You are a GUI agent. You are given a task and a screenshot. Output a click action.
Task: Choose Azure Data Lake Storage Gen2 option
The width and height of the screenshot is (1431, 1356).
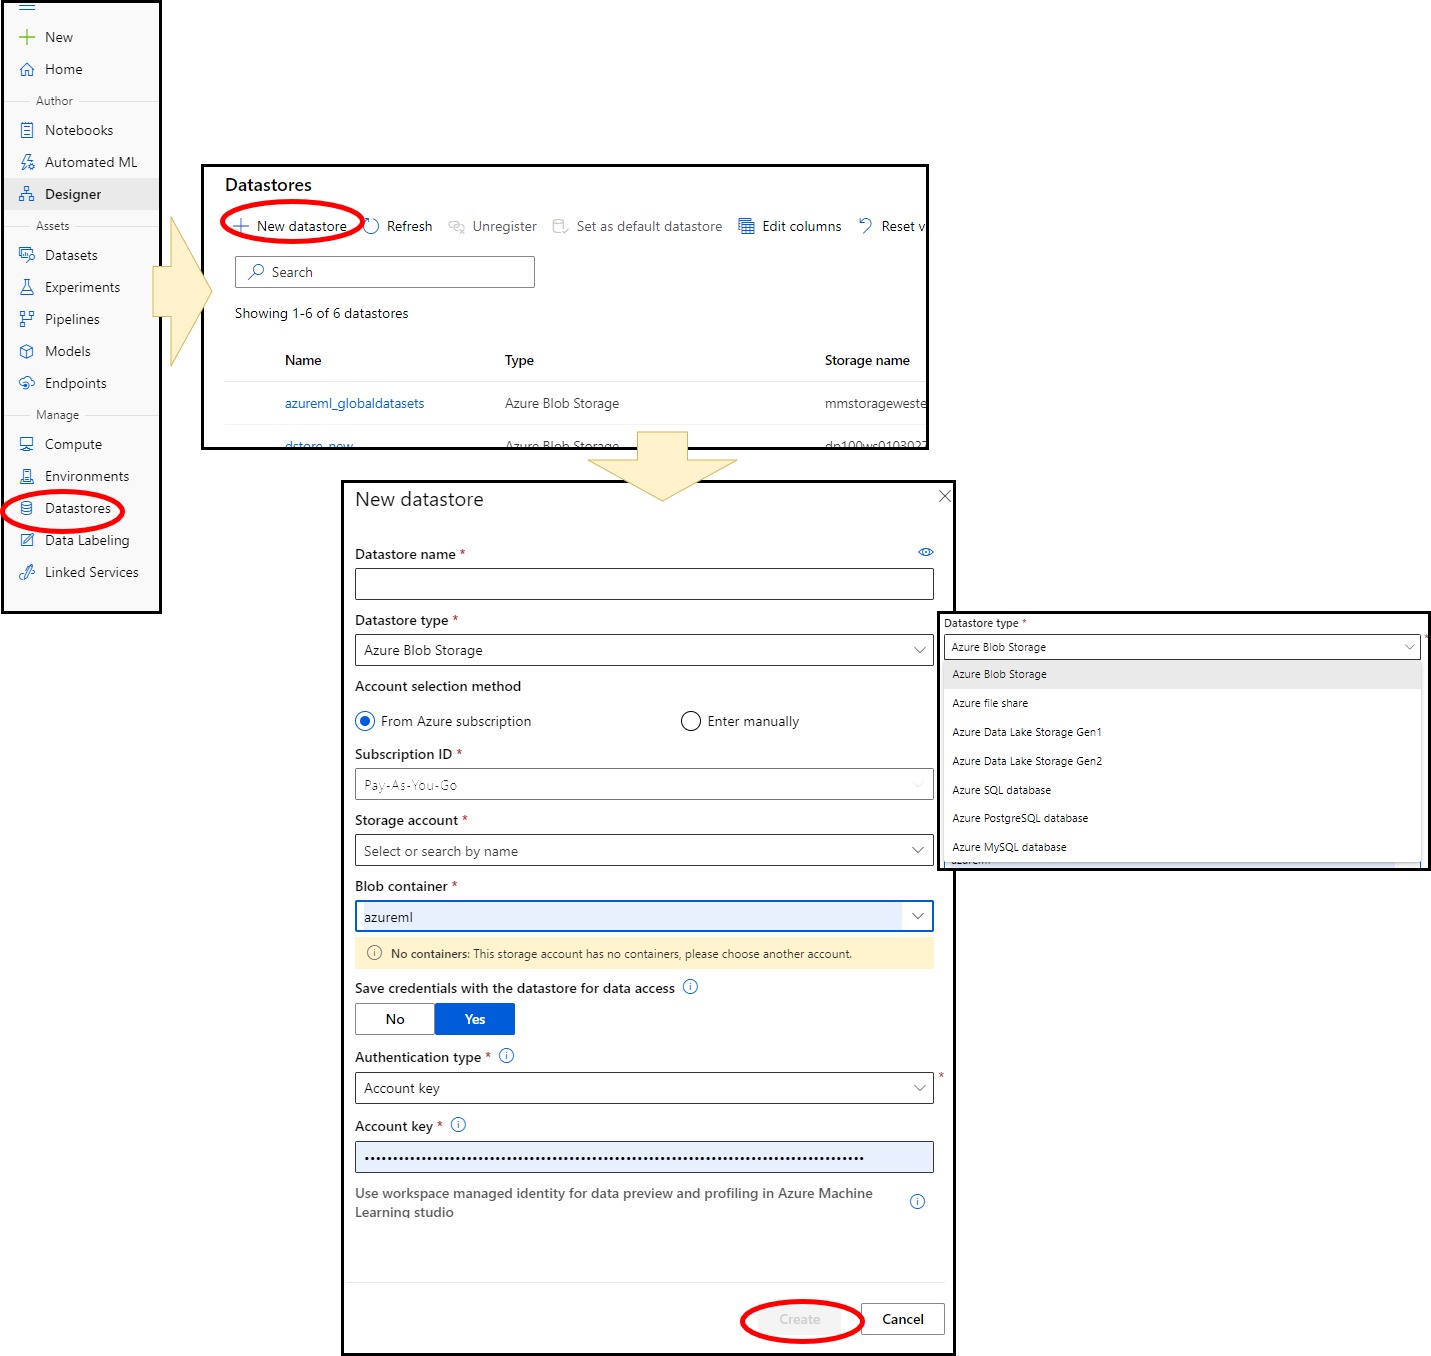[1182, 761]
